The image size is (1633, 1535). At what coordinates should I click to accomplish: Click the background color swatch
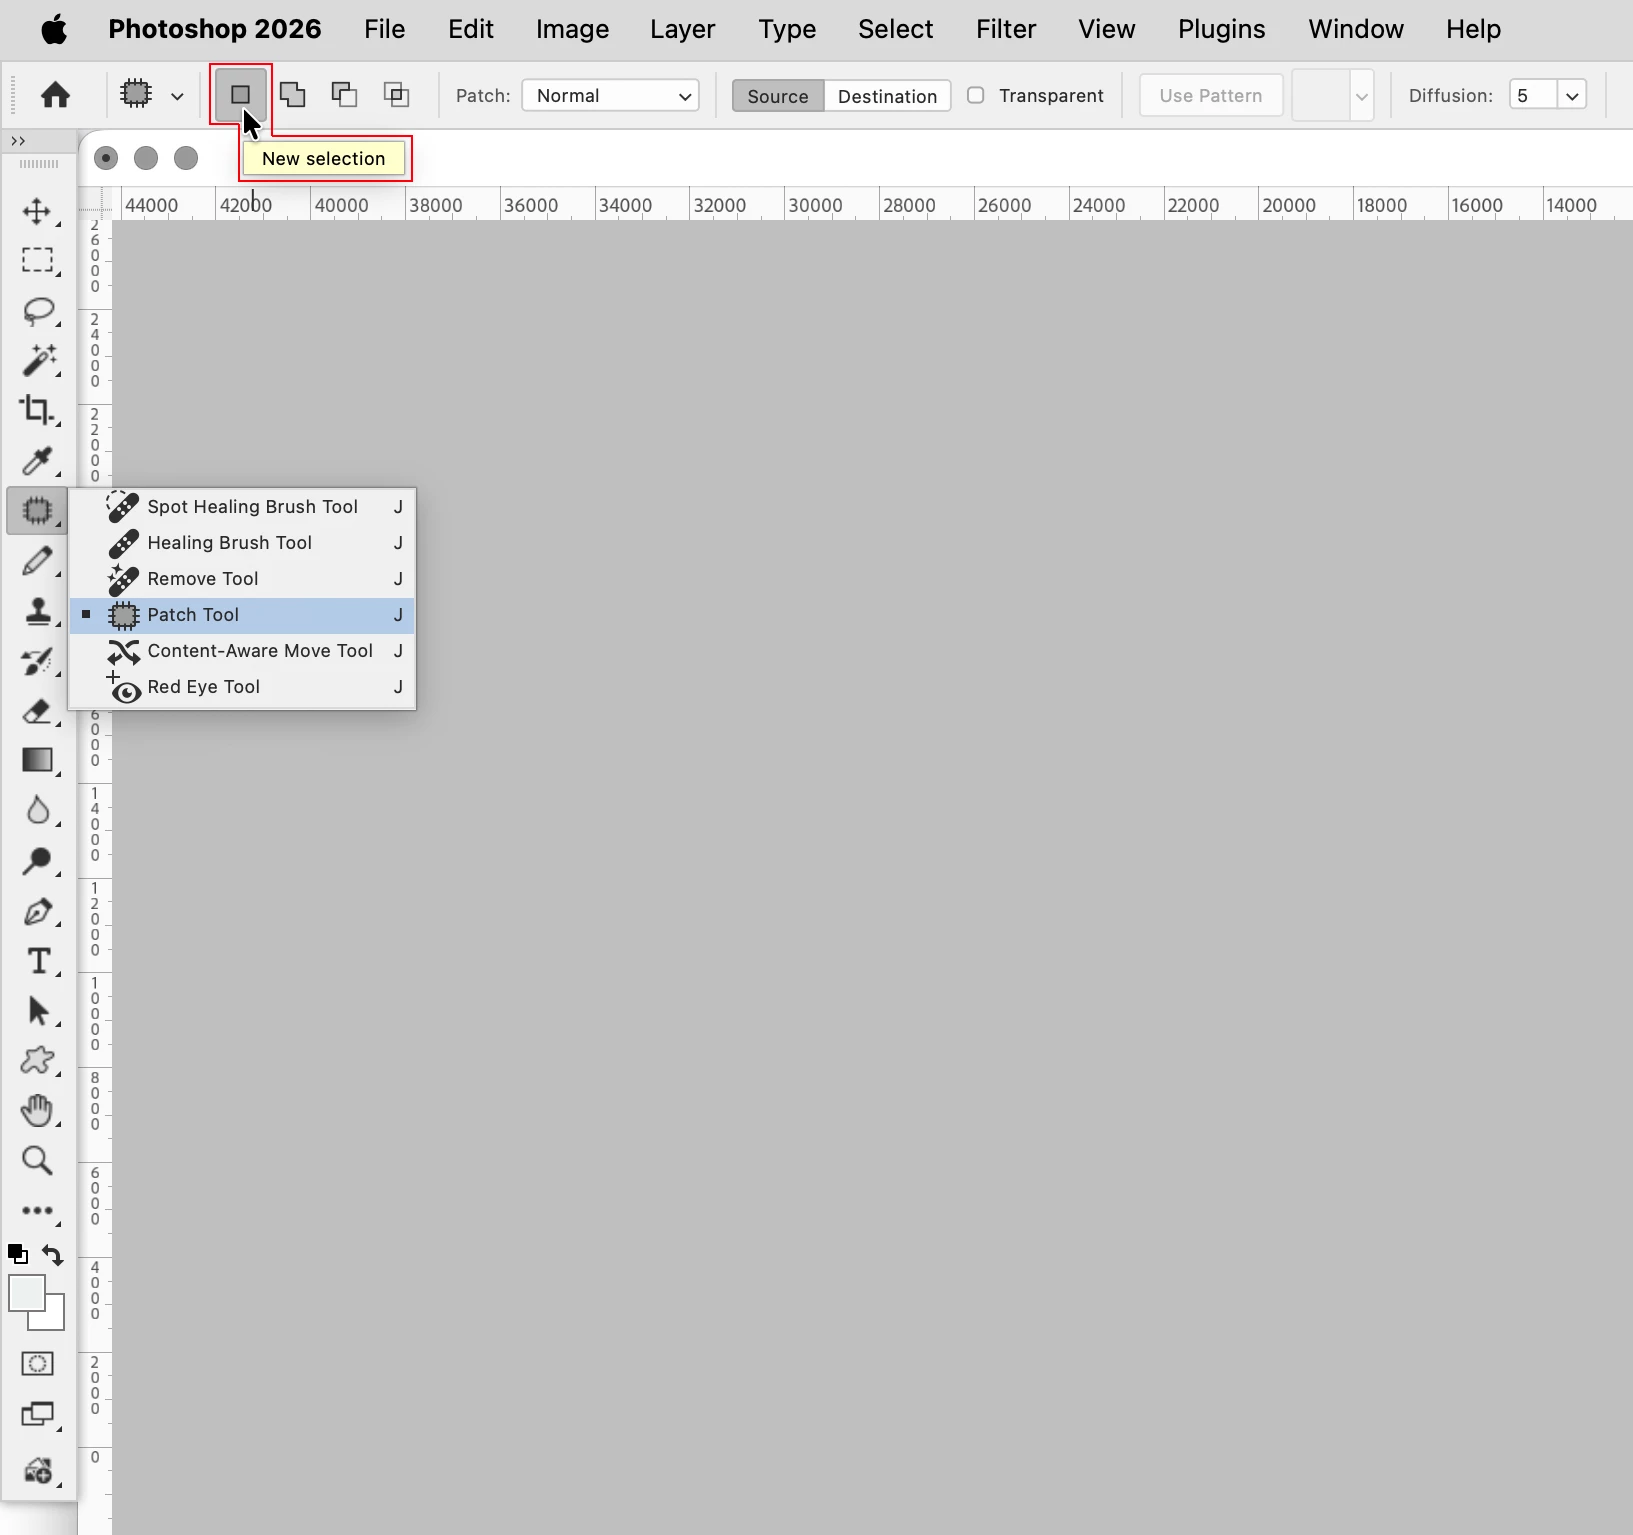click(x=55, y=1319)
